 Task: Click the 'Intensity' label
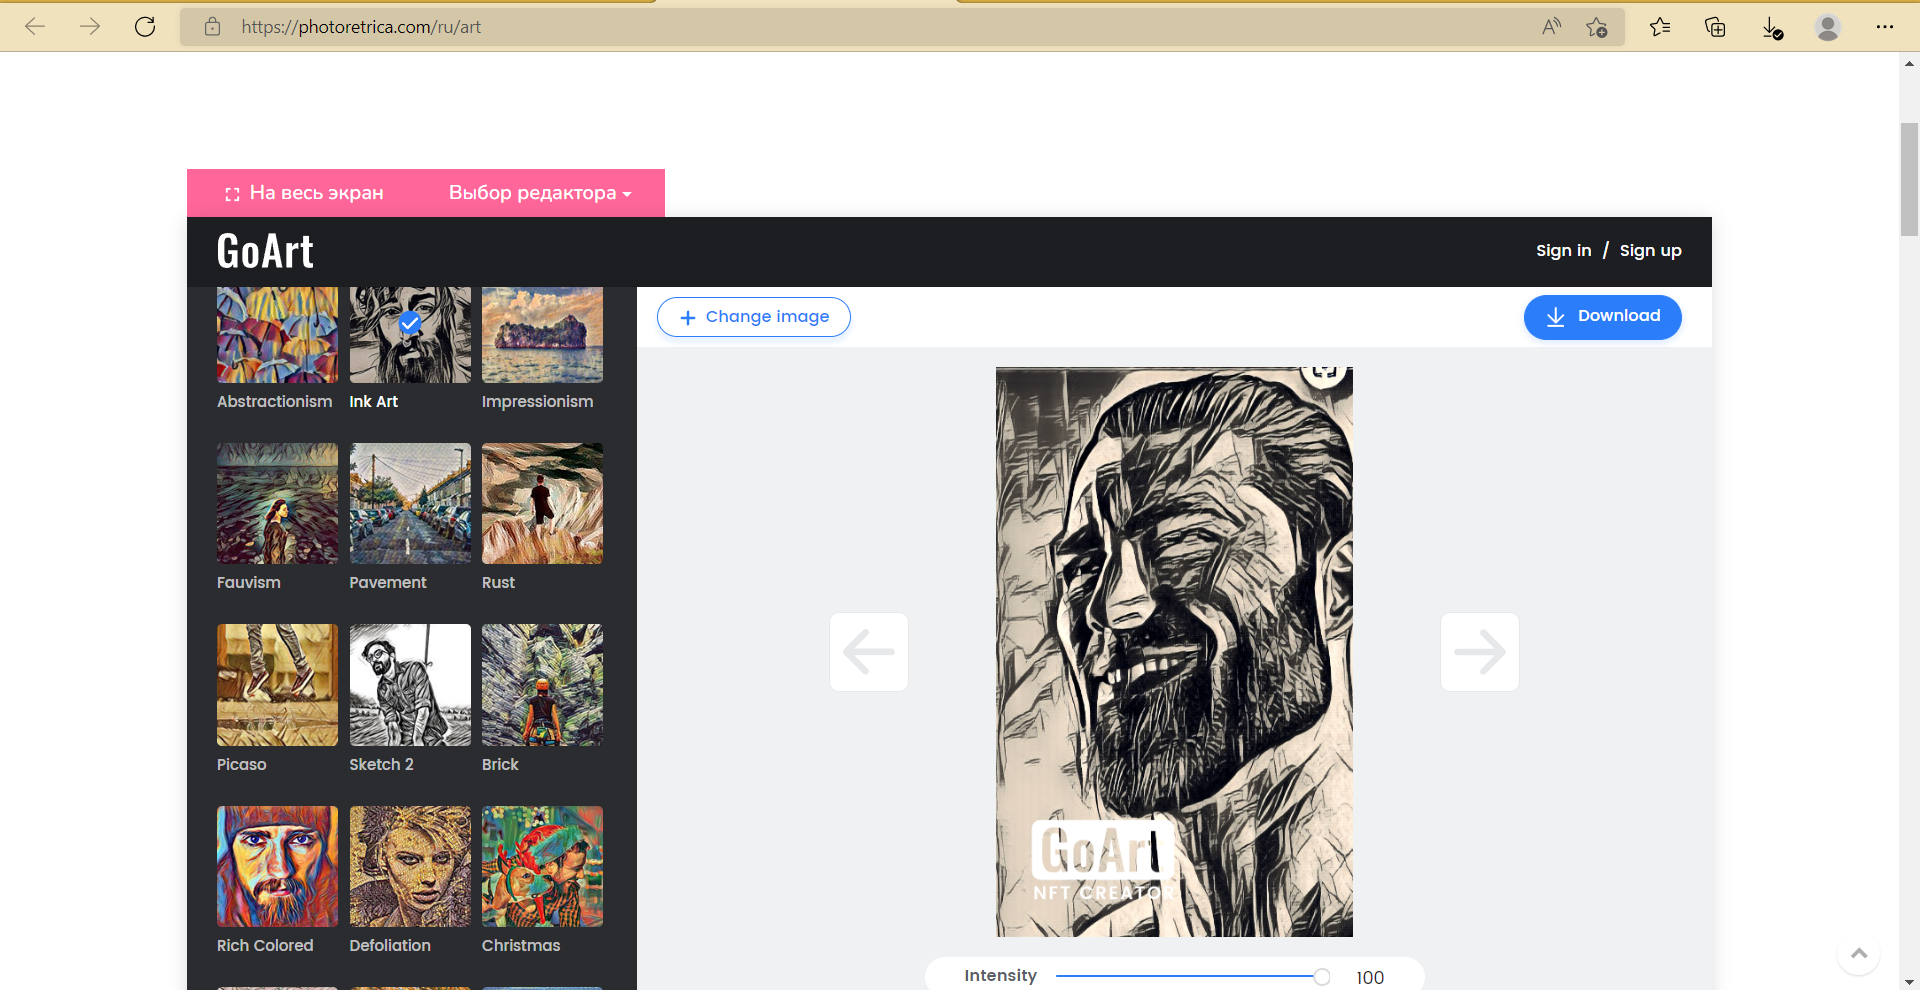coord(1000,976)
